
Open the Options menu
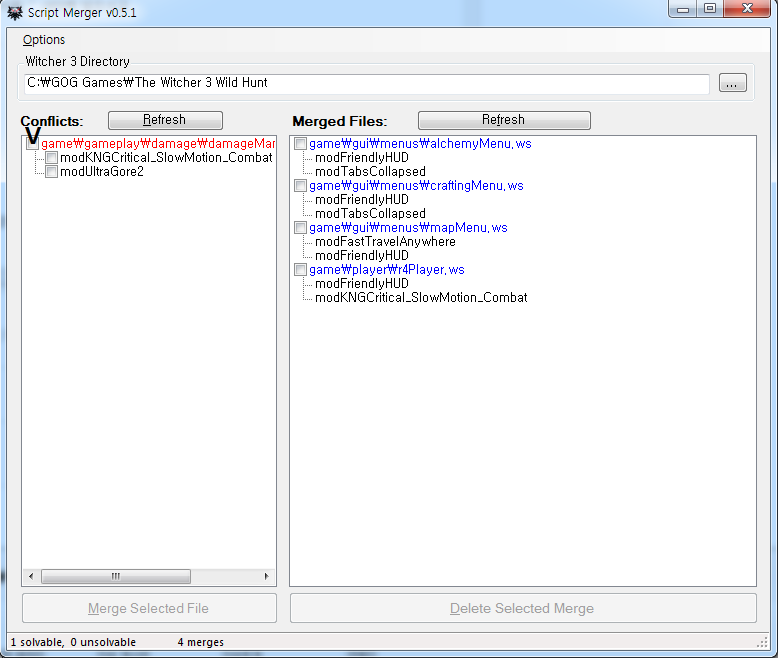click(44, 40)
